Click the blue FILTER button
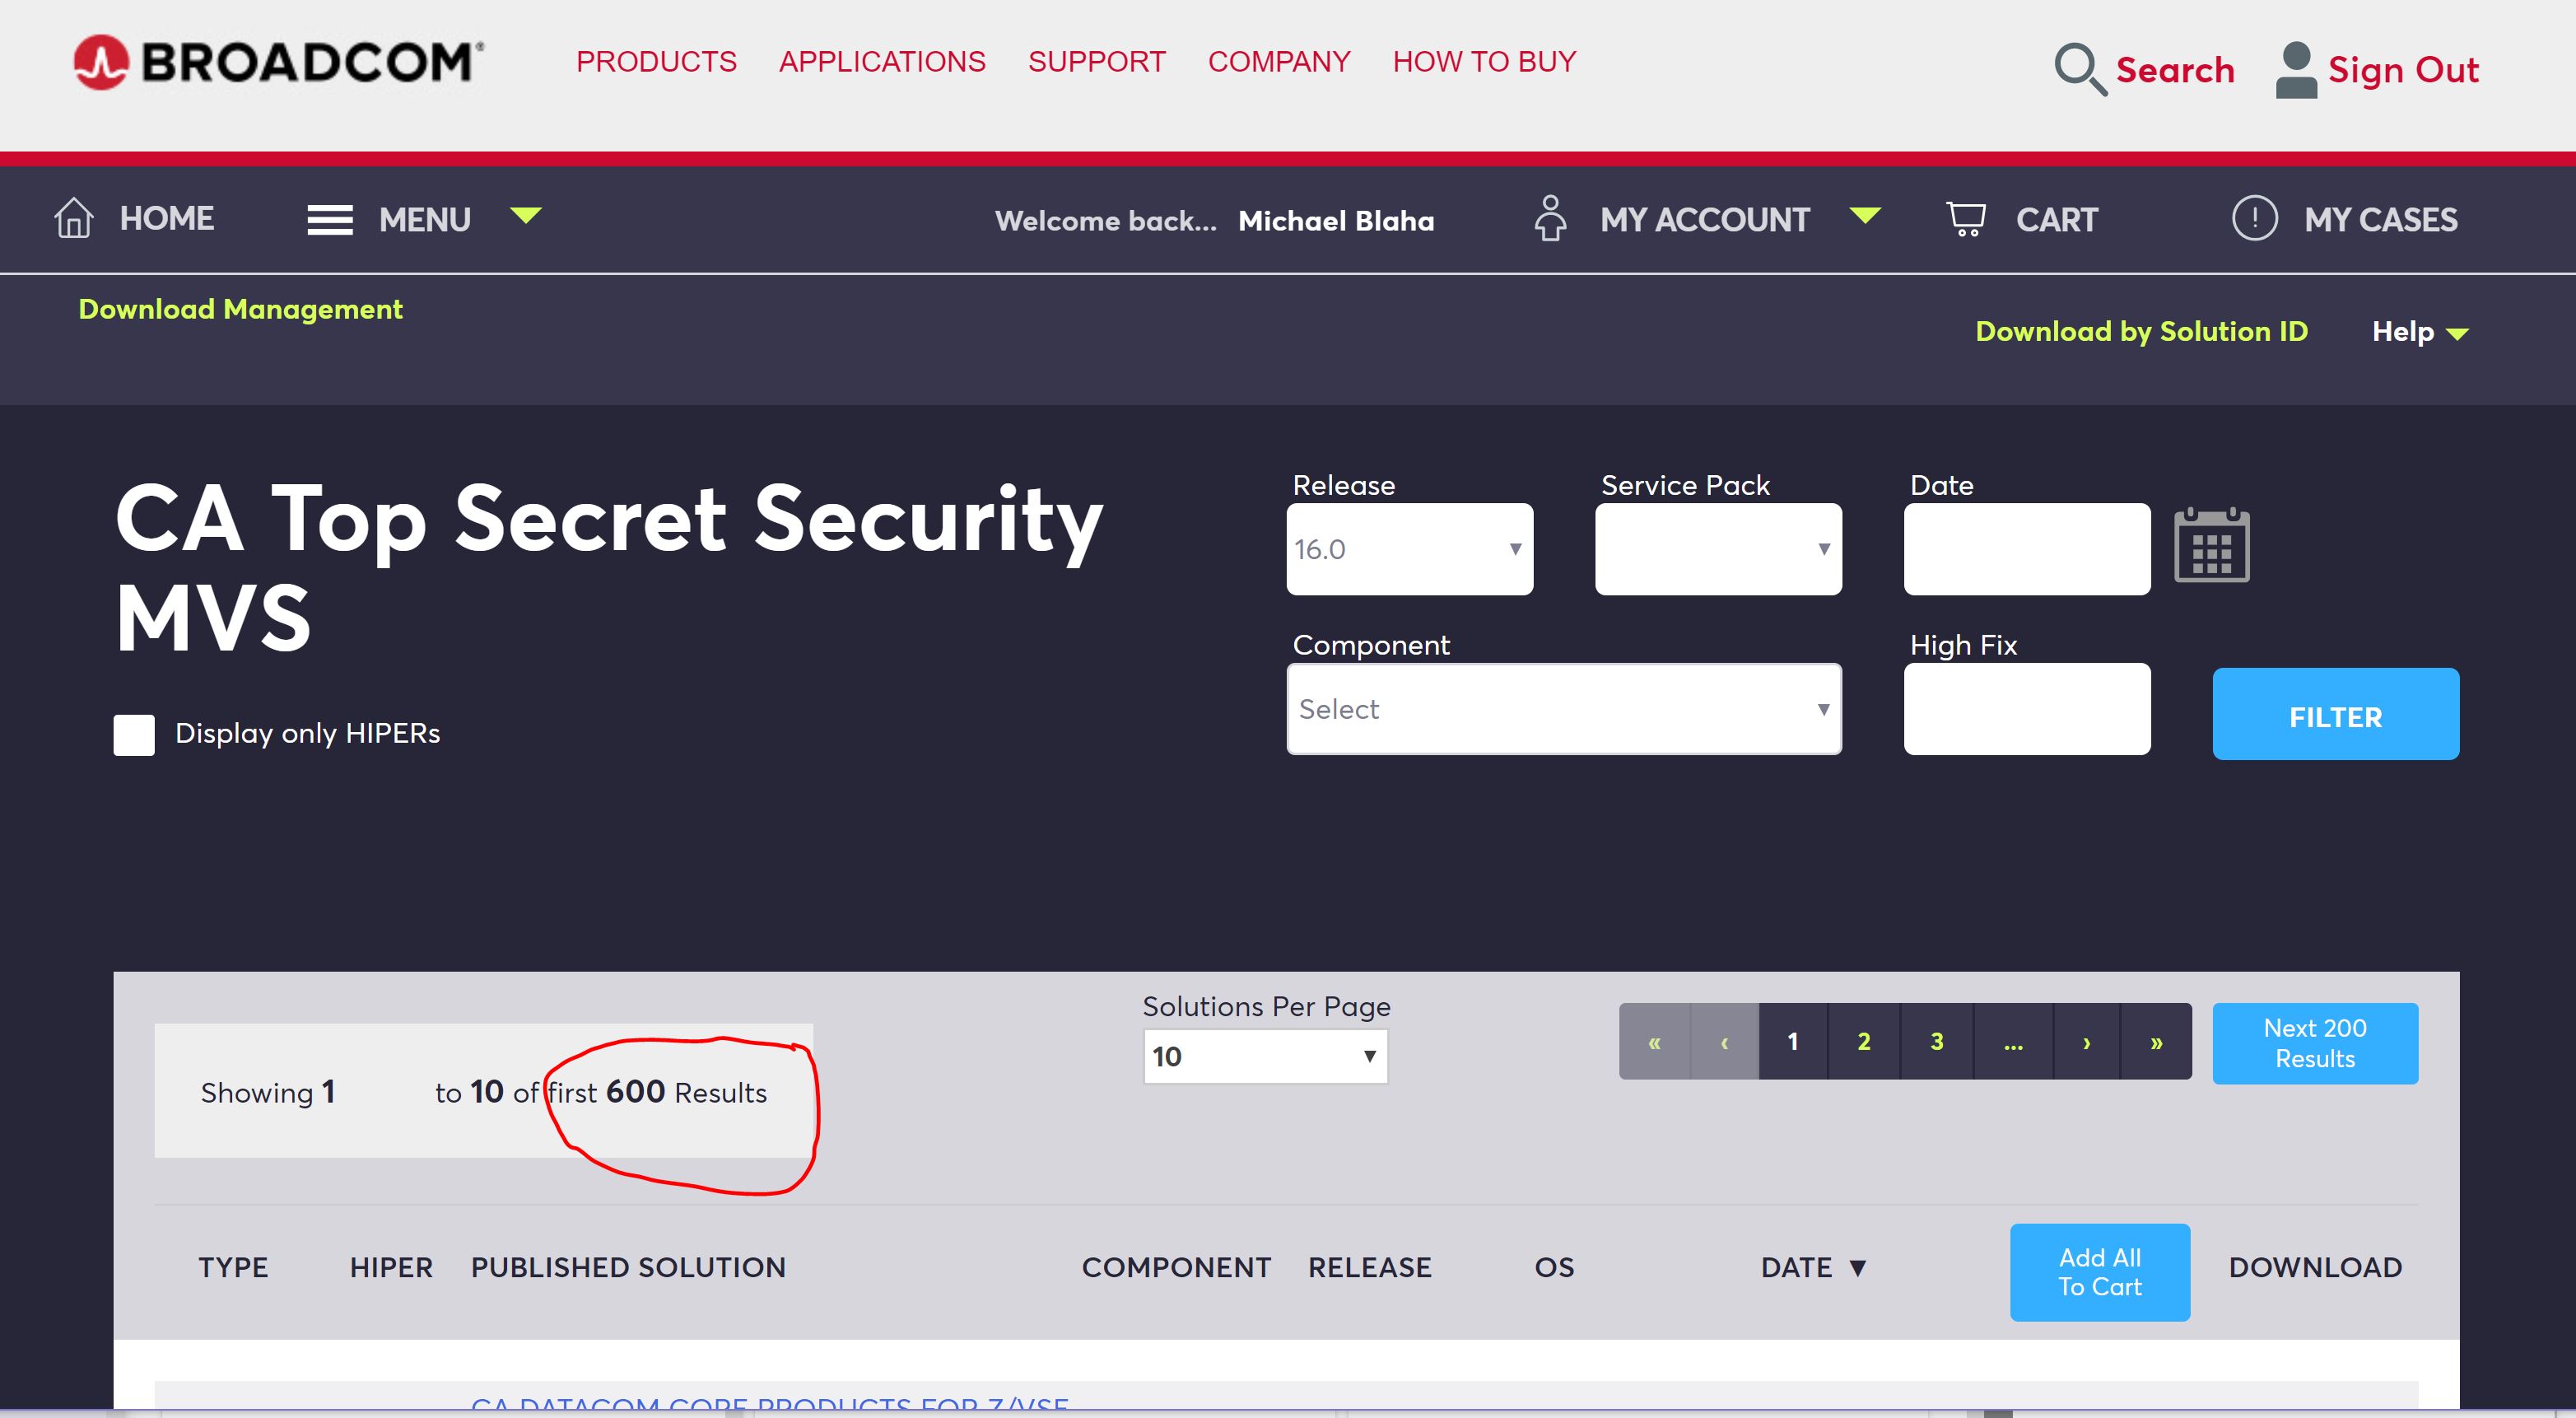Screen dimensions: 2576x1418 pyautogui.click(x=2334, y=715)
